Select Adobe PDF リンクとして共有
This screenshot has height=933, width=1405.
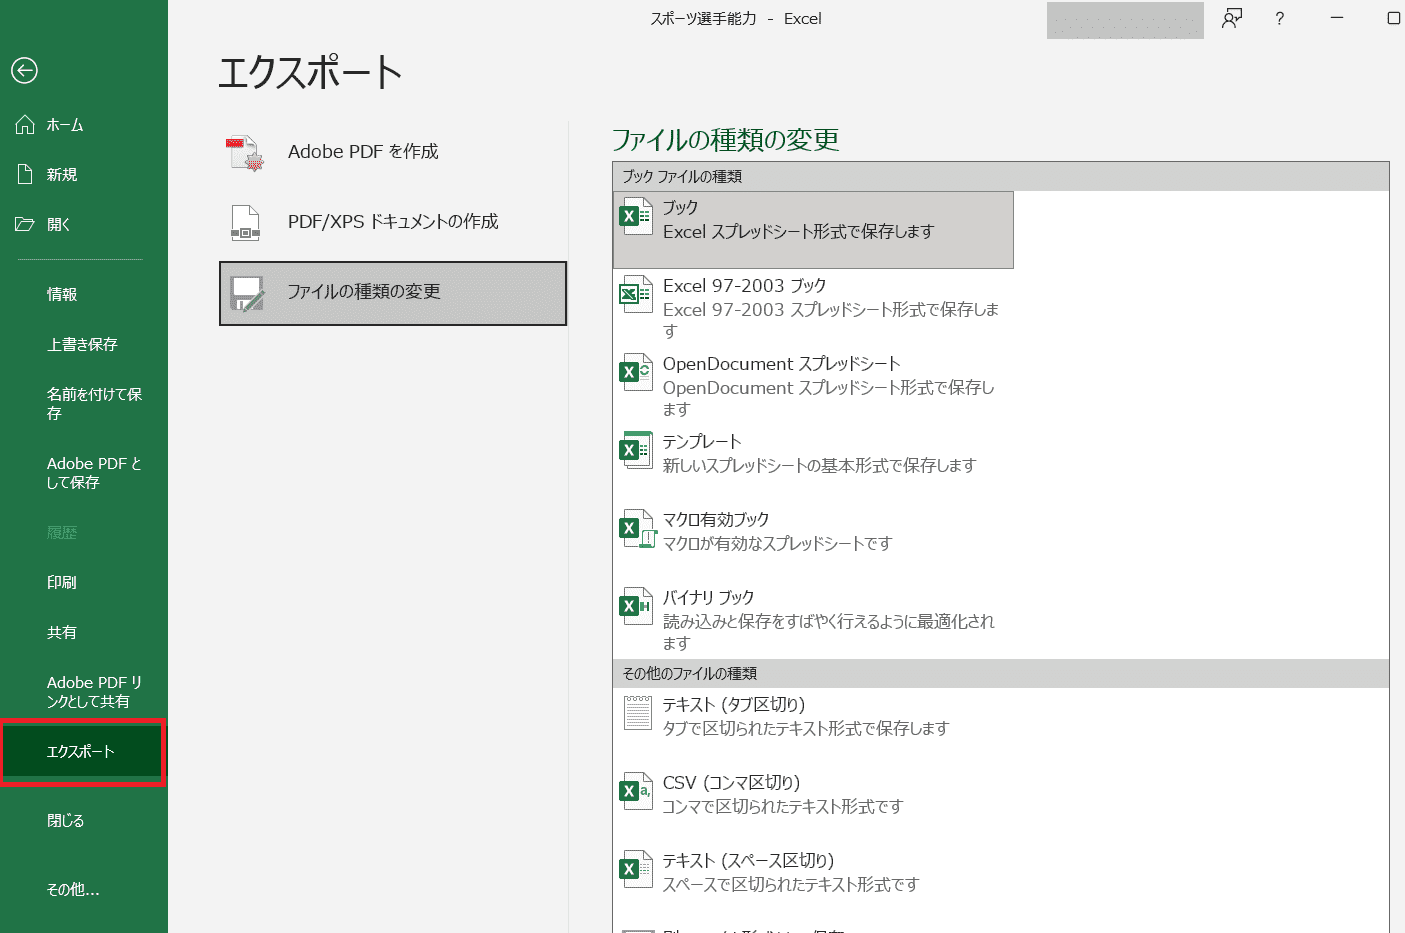(84, 692)
